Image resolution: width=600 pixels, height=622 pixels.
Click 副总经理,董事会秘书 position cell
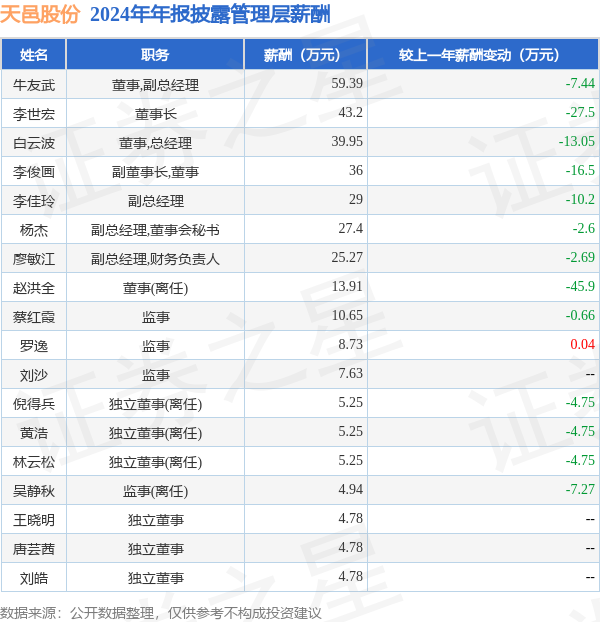coord(155,230)
